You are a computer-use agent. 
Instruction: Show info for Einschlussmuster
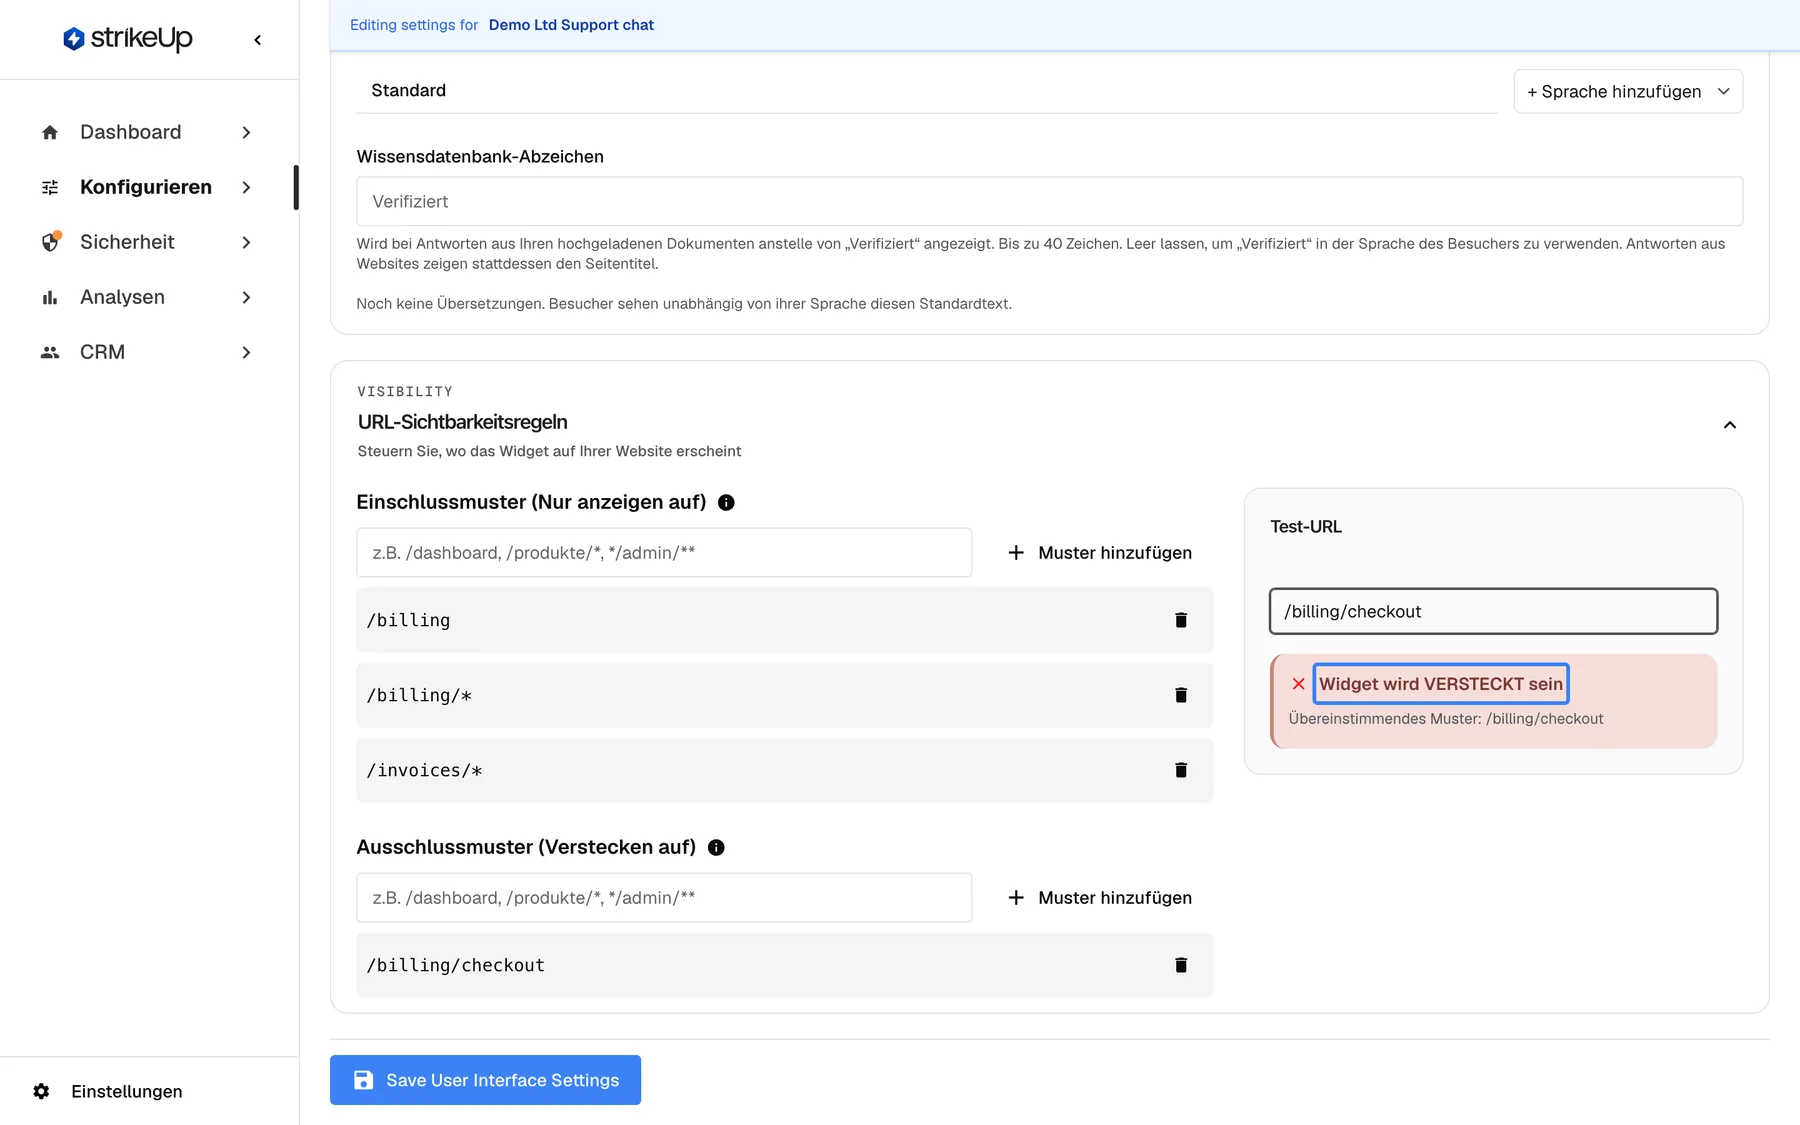pos(726,503)
